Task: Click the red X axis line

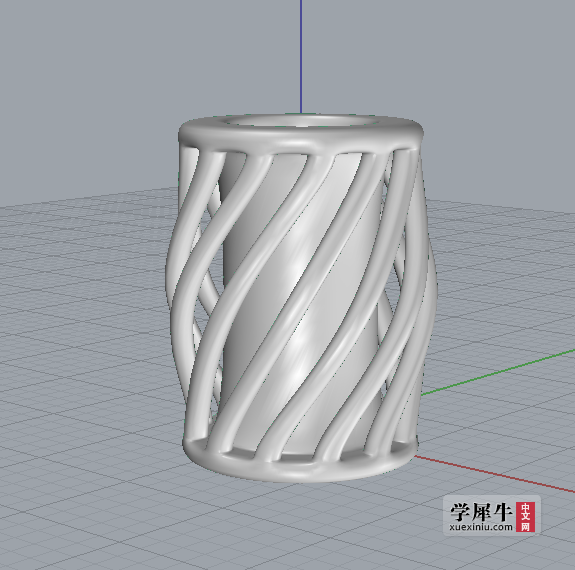Action: tap(495, 474)
